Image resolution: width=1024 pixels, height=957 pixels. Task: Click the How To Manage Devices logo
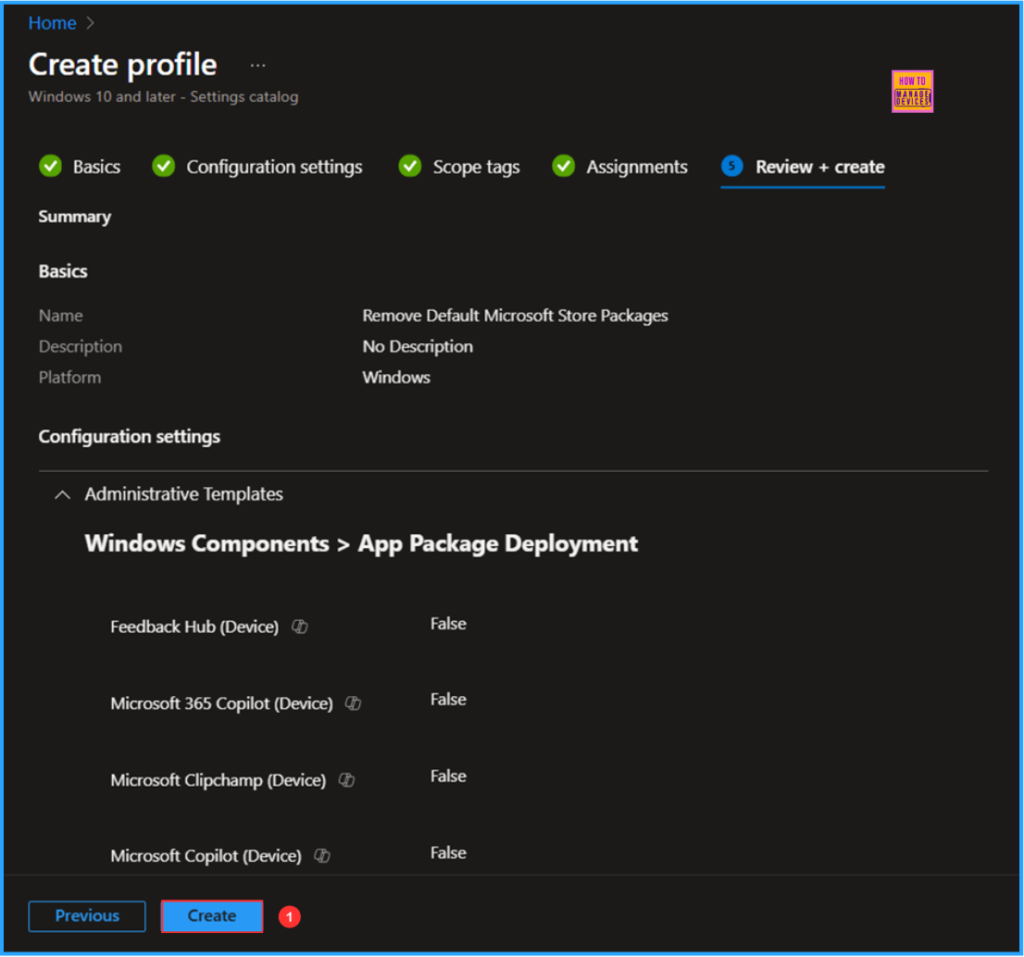(x=911, y=91)
